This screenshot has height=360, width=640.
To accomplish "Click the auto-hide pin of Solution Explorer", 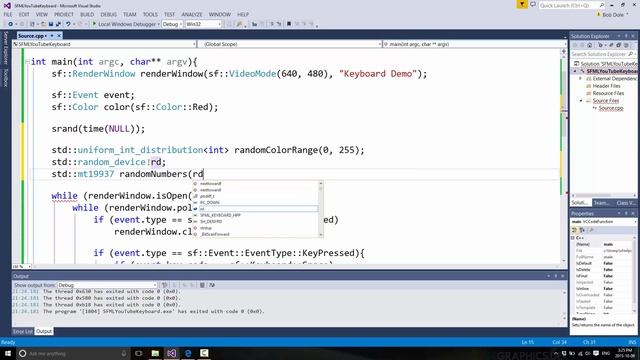I will pos(626,36).
